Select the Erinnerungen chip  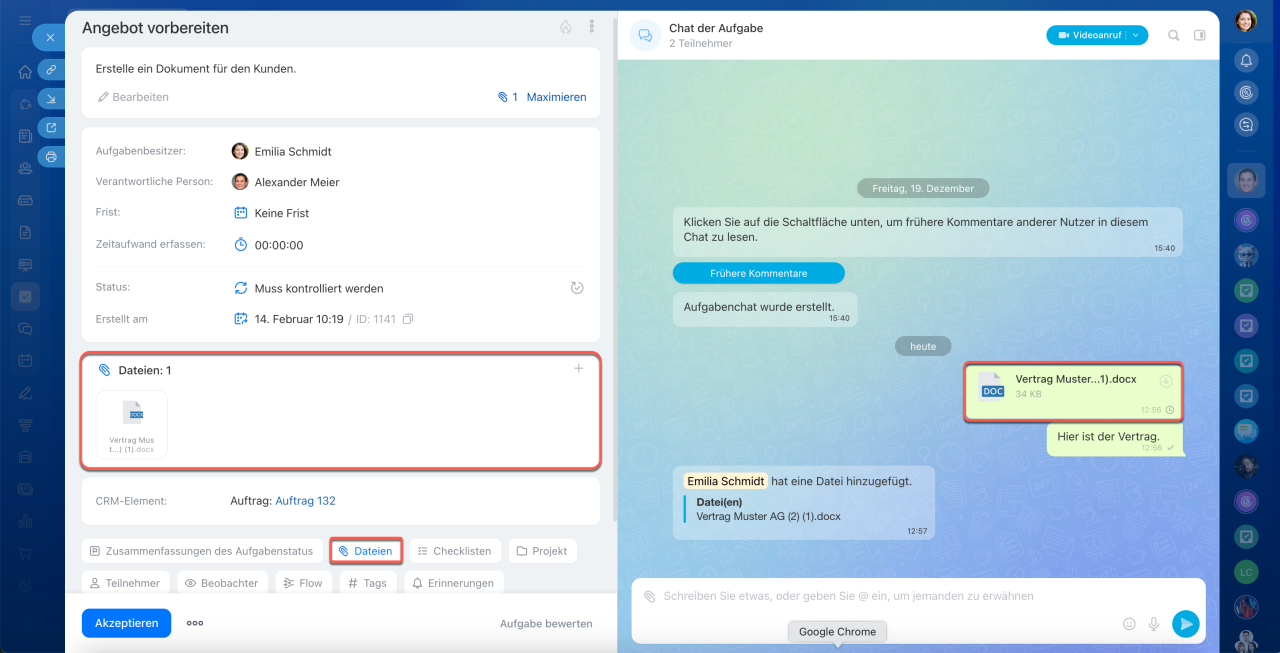tap(454, 583)
